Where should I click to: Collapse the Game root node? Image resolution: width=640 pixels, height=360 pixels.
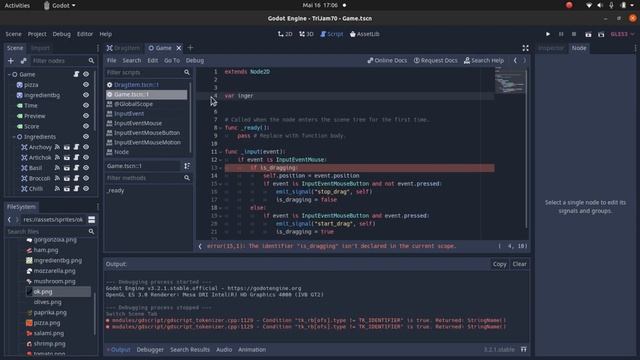click(9, 74)
